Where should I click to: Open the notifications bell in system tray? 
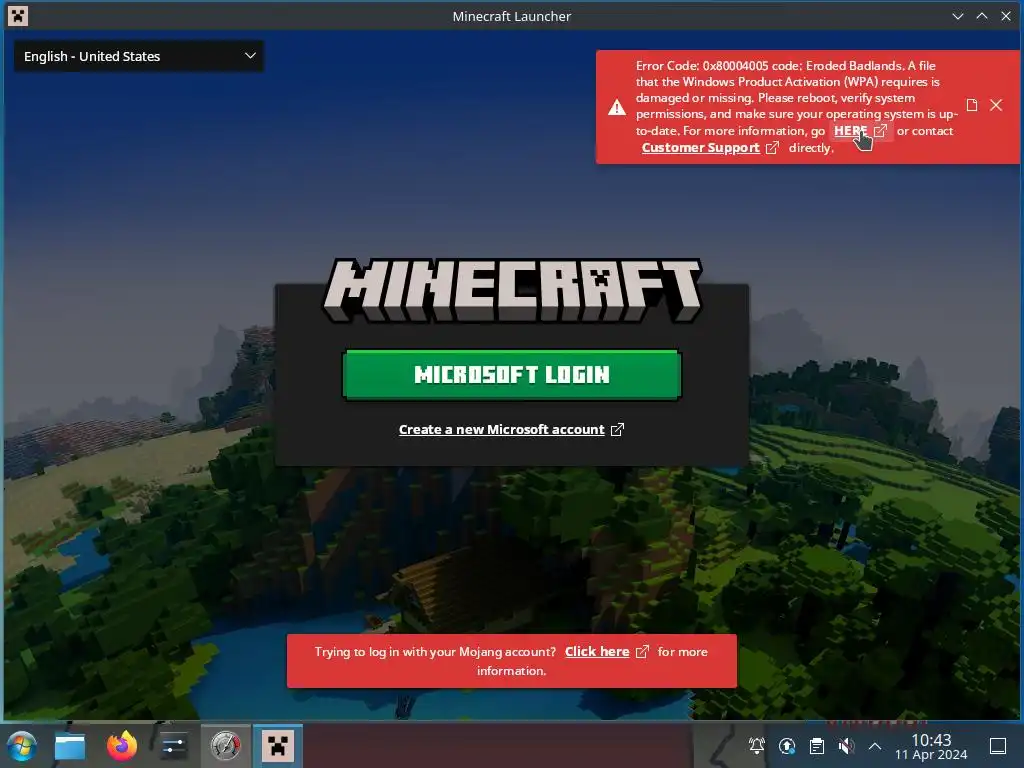(x=757, y=746)
